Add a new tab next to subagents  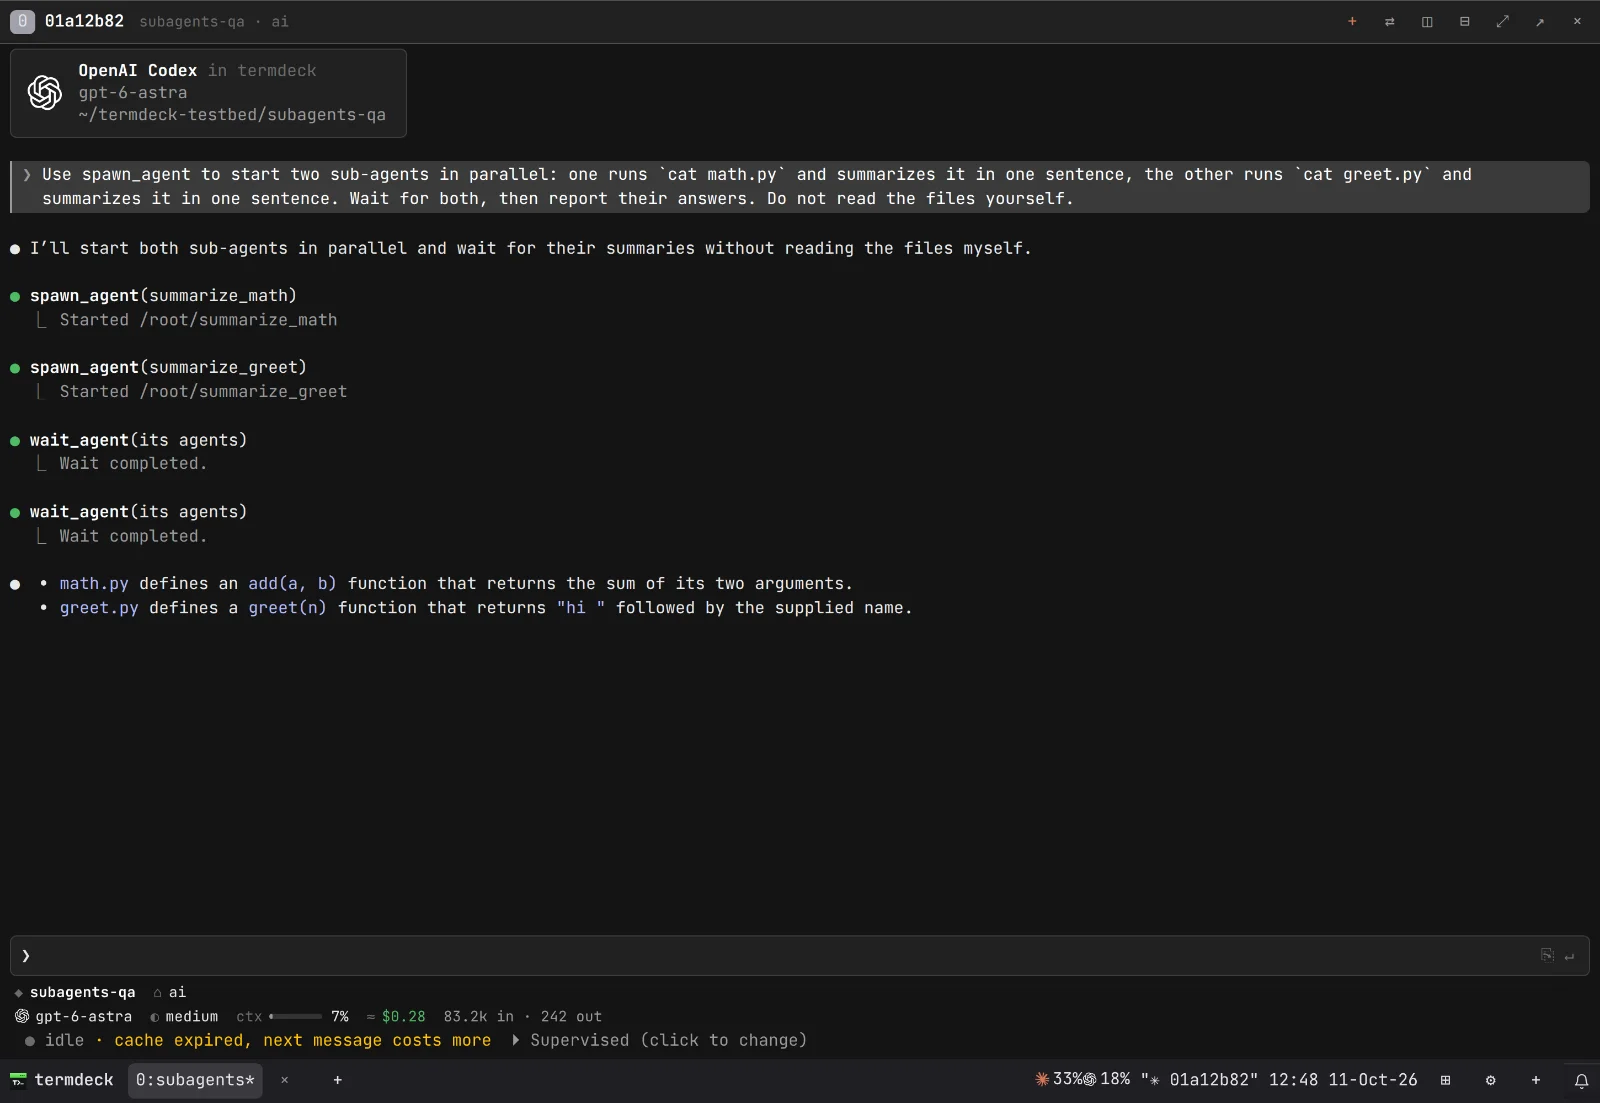click(337, 1080)
